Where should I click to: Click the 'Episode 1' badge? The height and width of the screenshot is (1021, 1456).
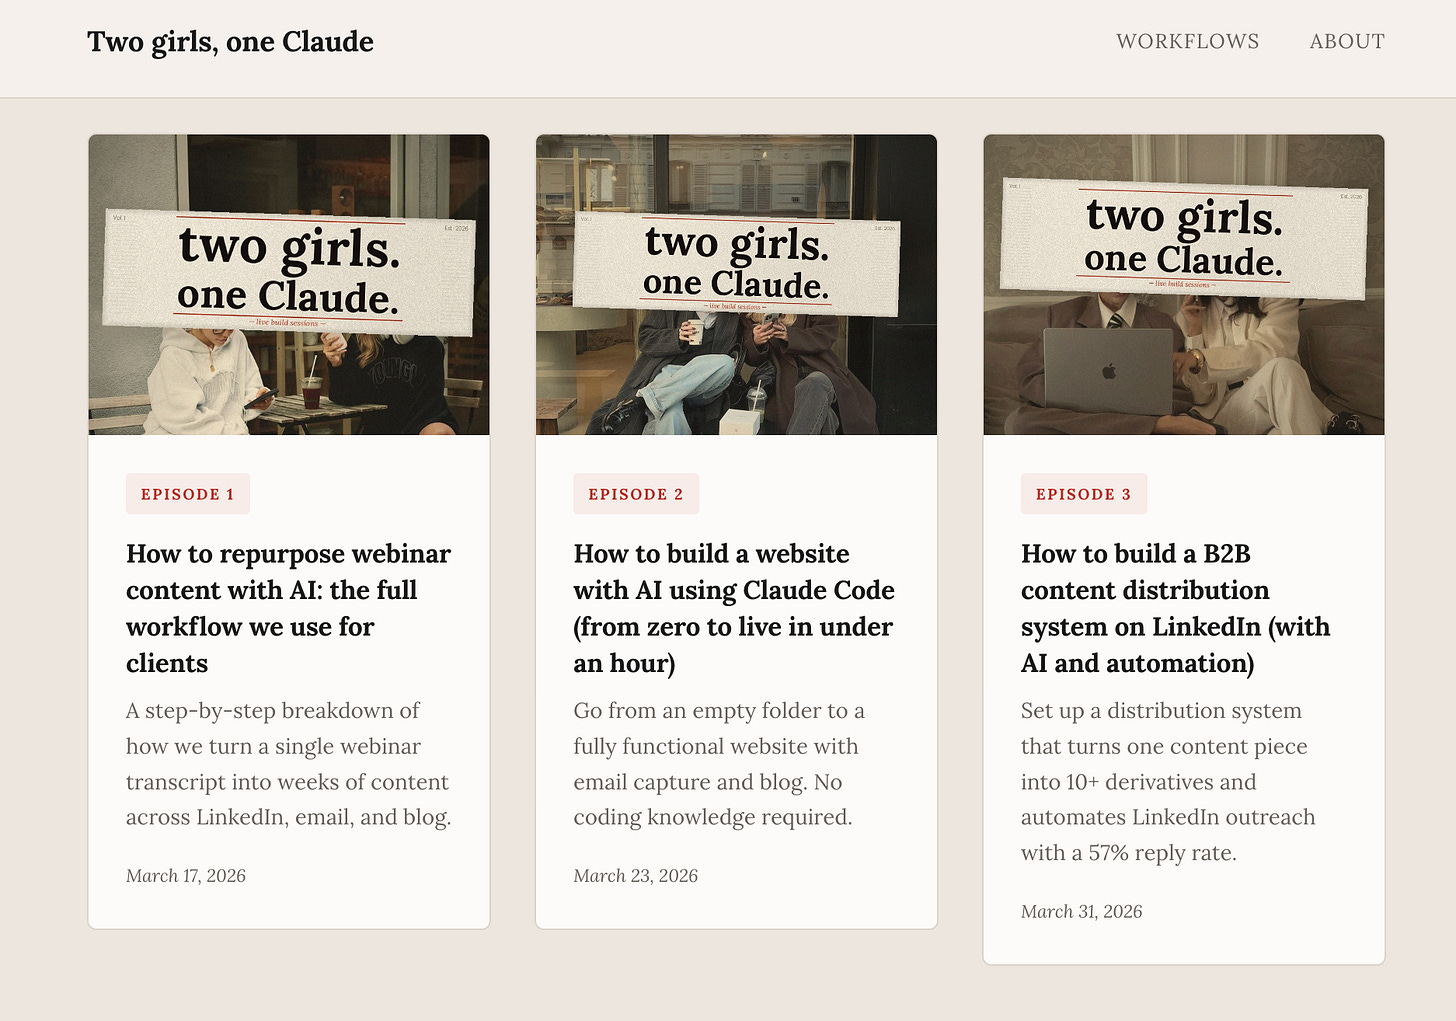(x=188, y=494)
